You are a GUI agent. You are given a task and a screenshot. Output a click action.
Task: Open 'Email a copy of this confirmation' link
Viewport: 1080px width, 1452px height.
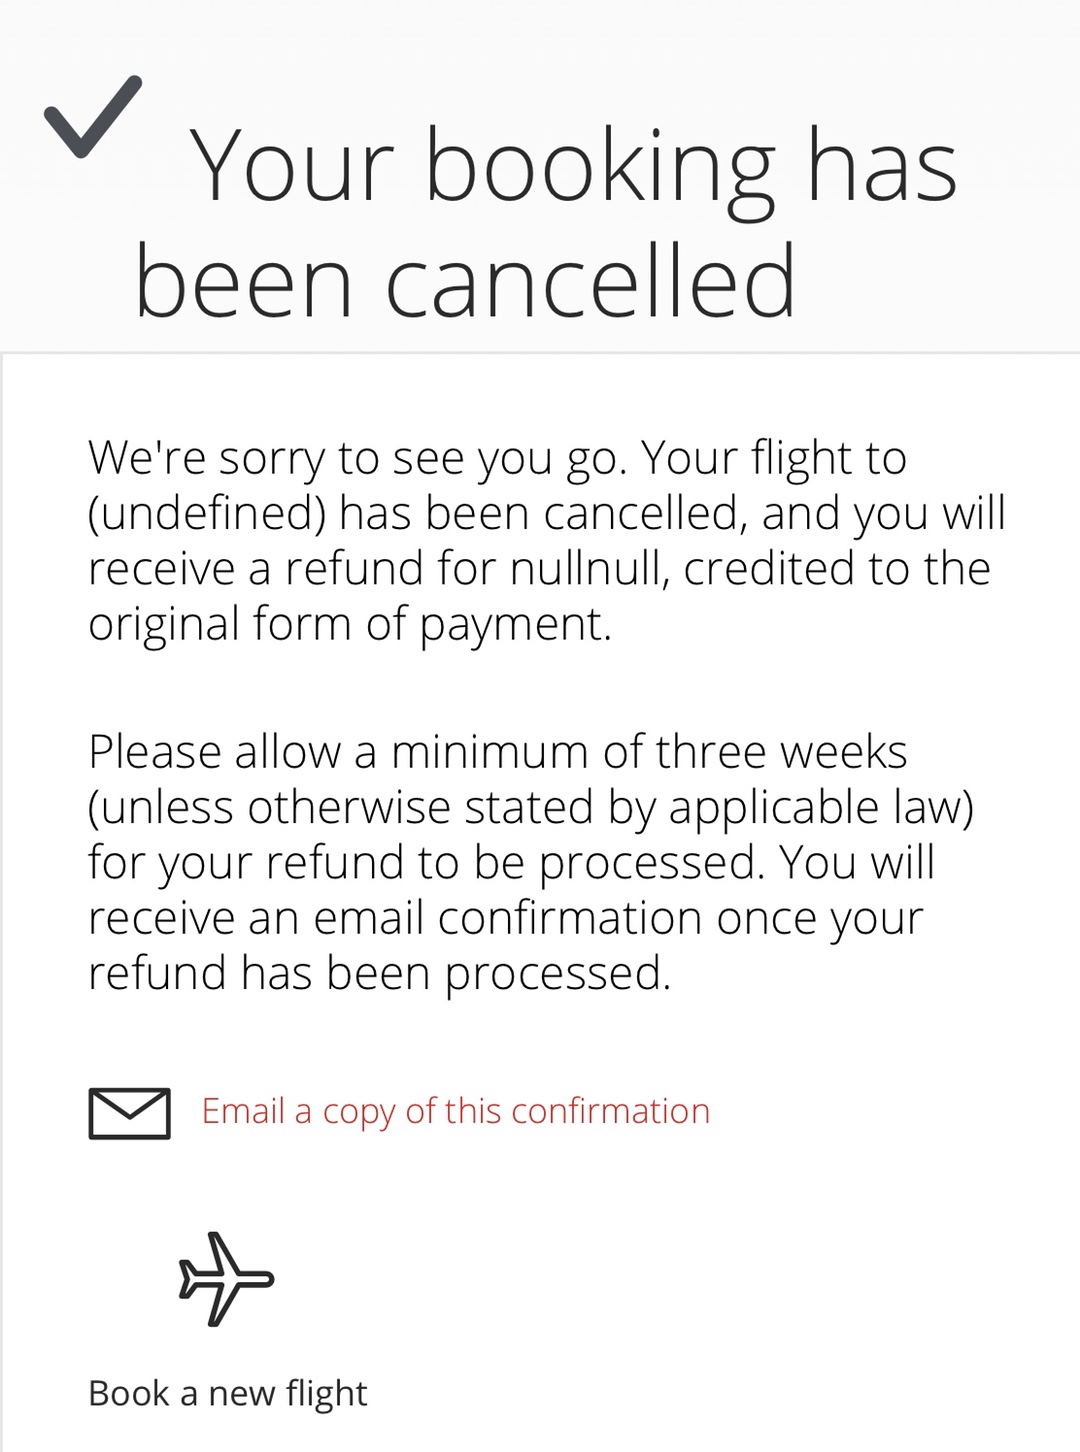click(455, 1111)
